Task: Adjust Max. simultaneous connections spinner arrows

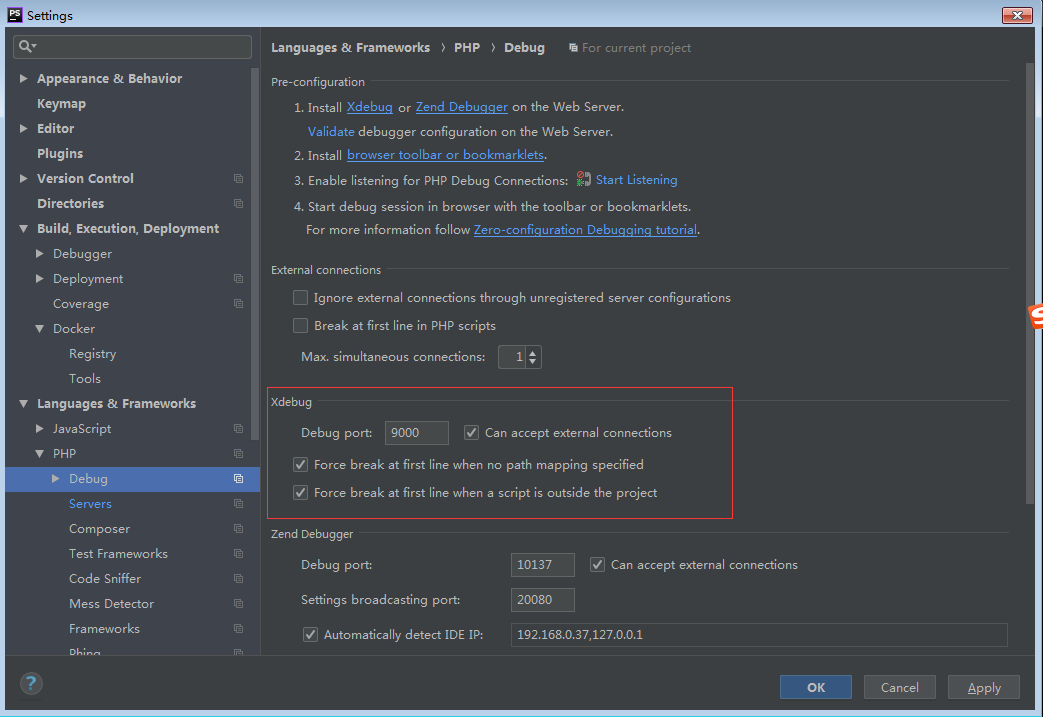Action: 533,357
